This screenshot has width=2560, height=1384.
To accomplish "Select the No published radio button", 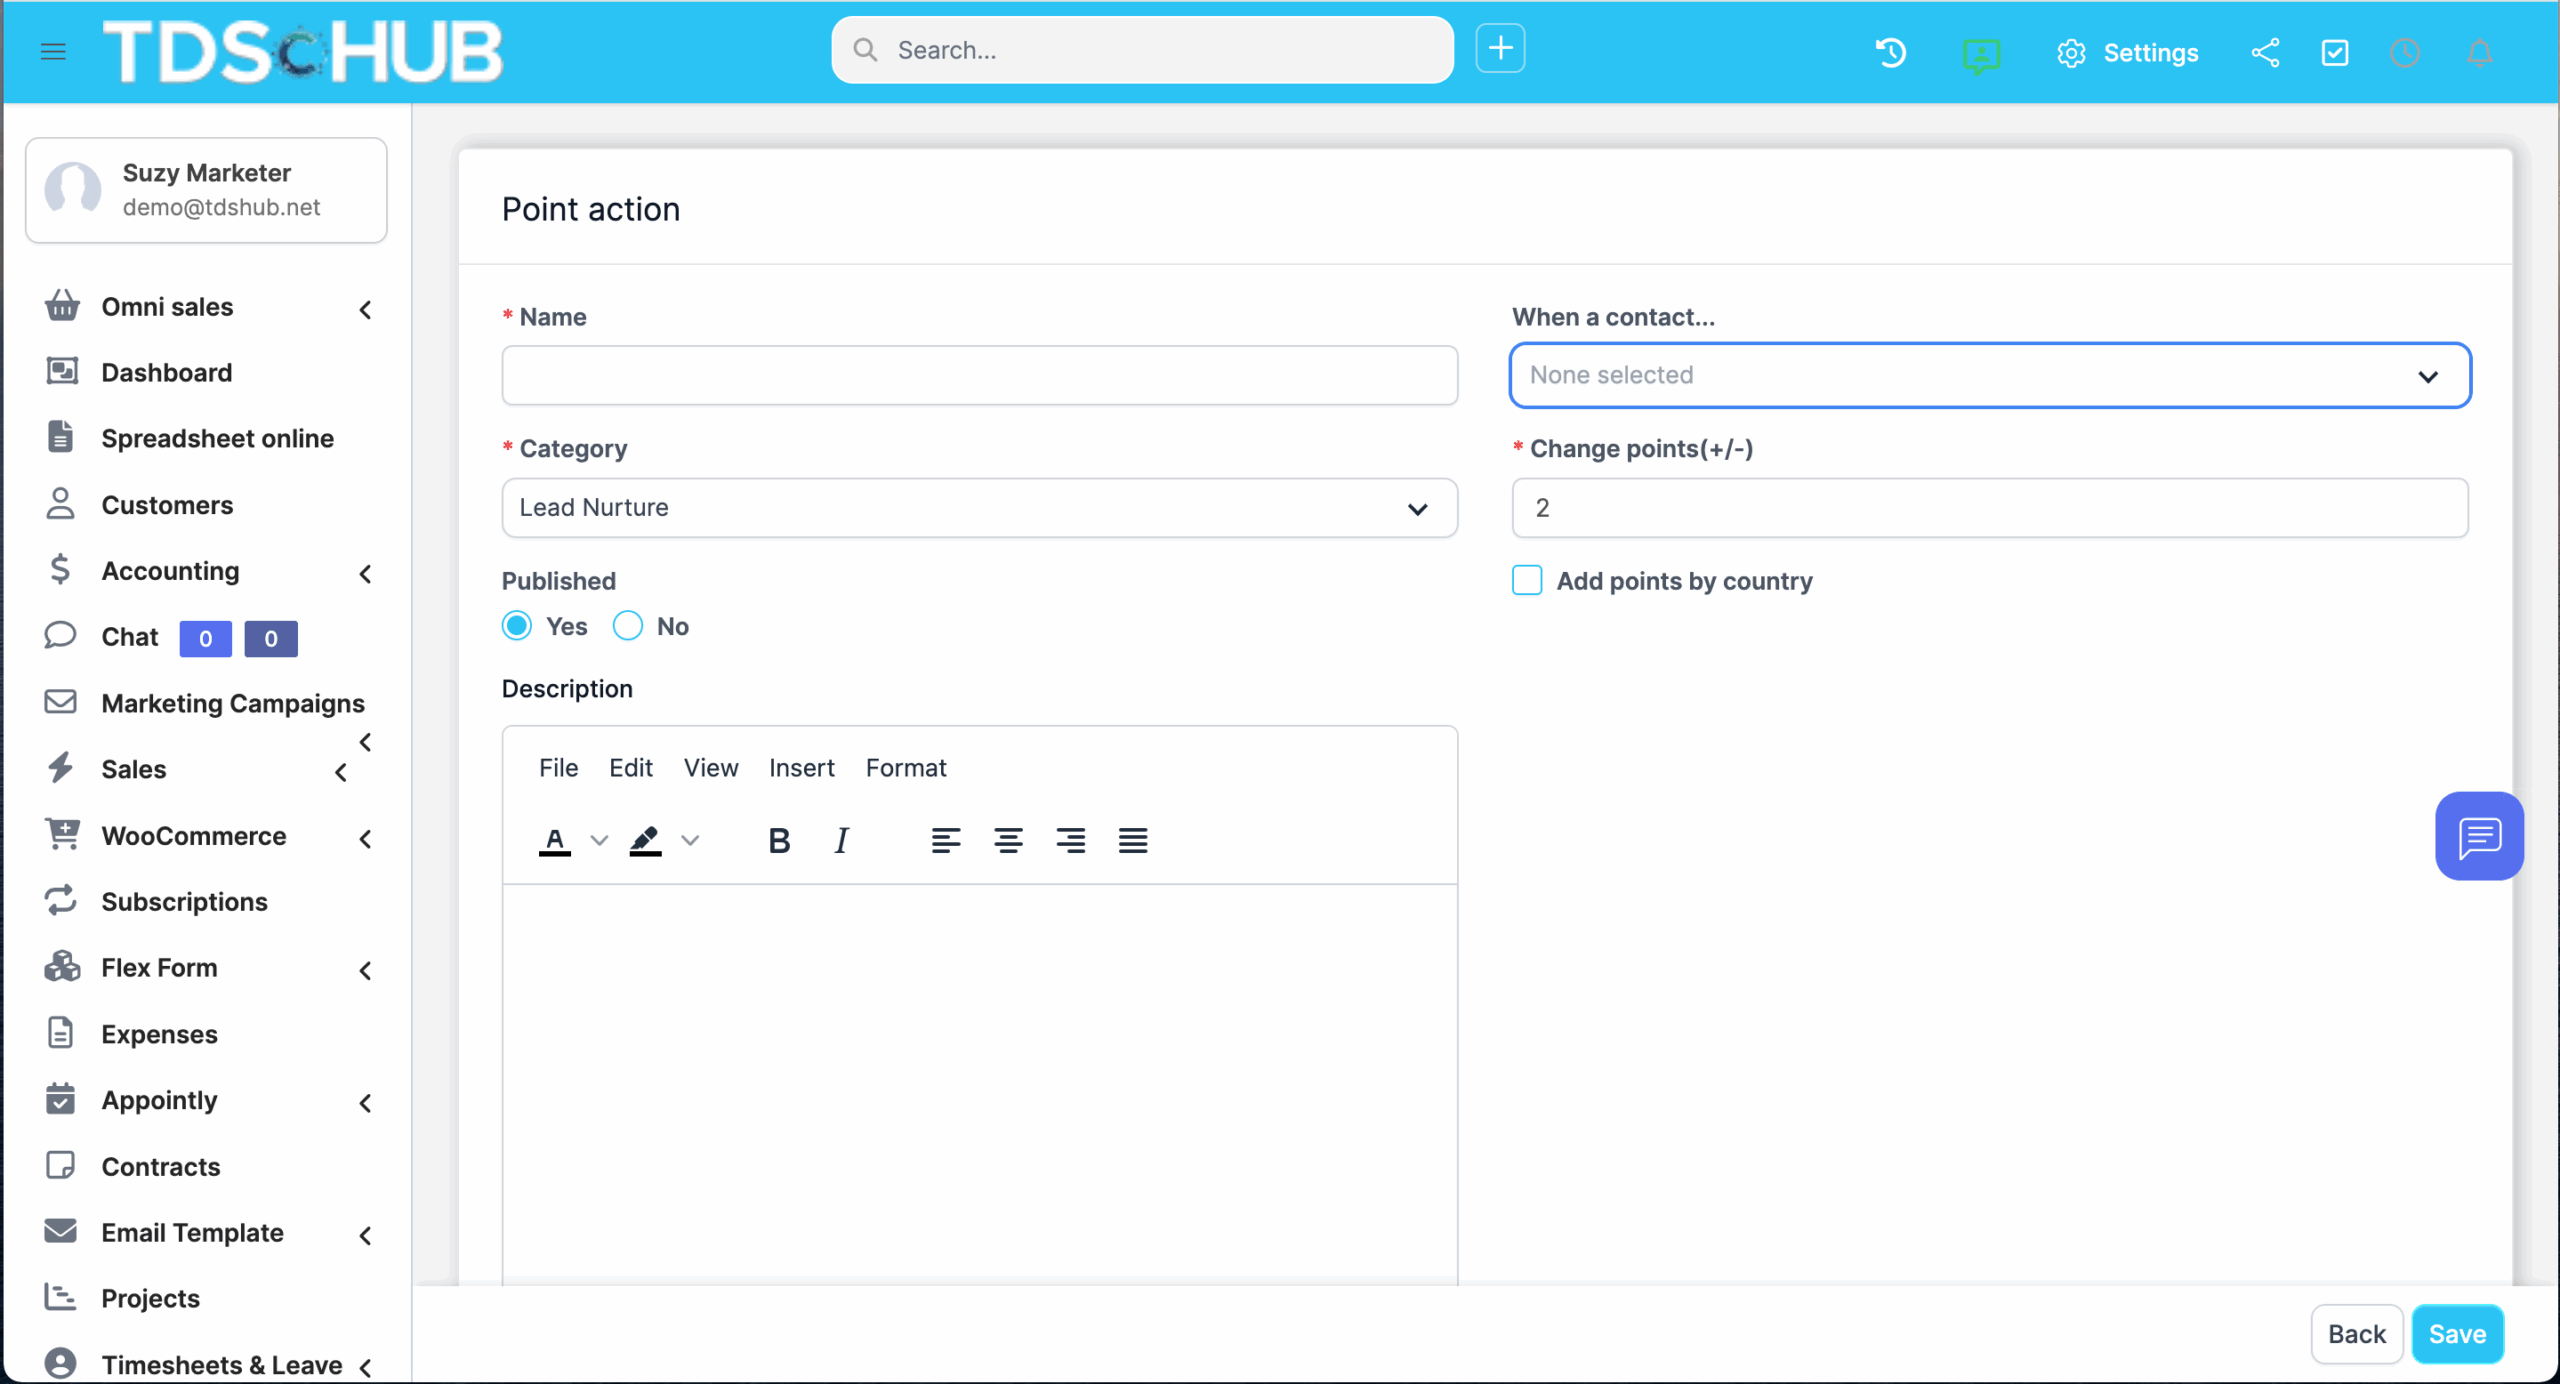I will [628, 626].
